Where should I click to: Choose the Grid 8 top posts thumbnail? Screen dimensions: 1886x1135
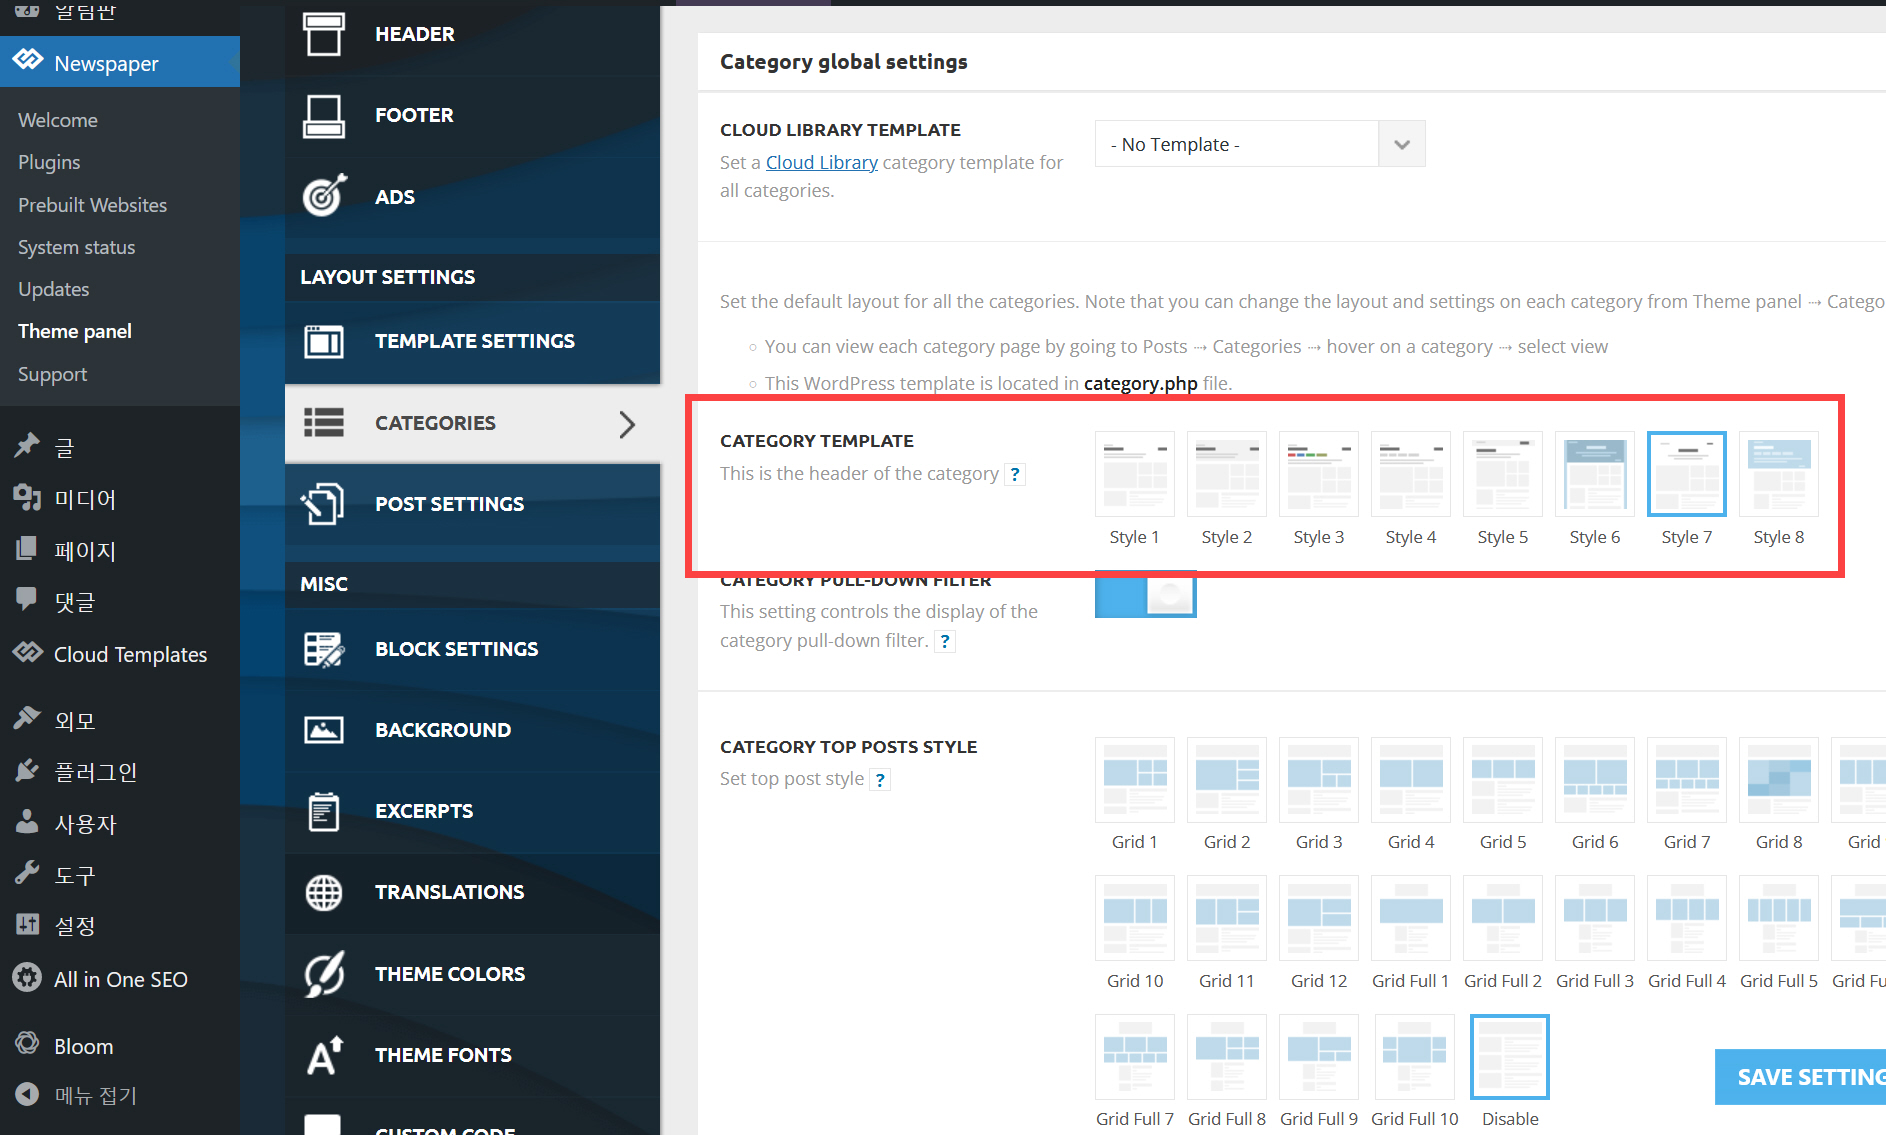1779,780
